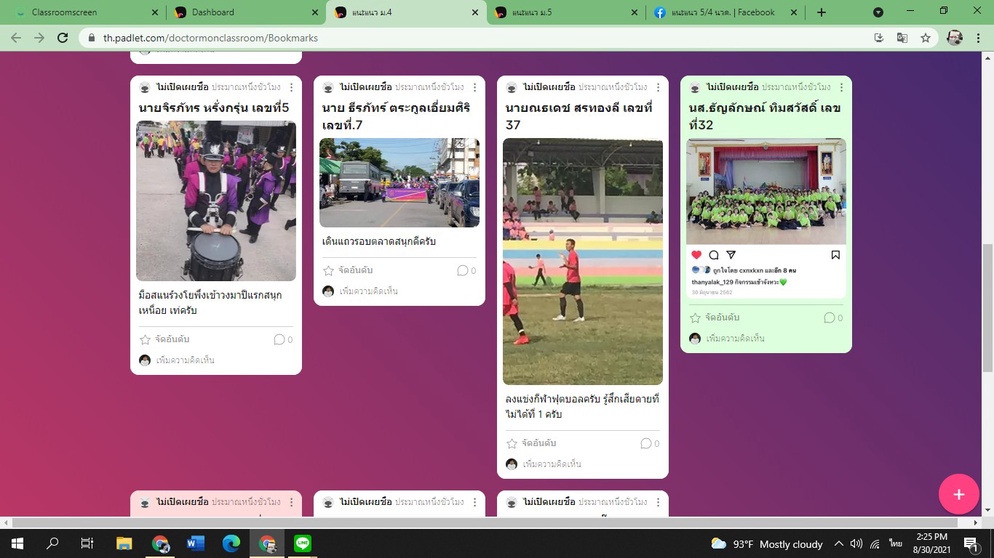Screen dimensions: 994x558
Task: Add a comment on นายณรเดช post
Action: [x=552, y=464]
